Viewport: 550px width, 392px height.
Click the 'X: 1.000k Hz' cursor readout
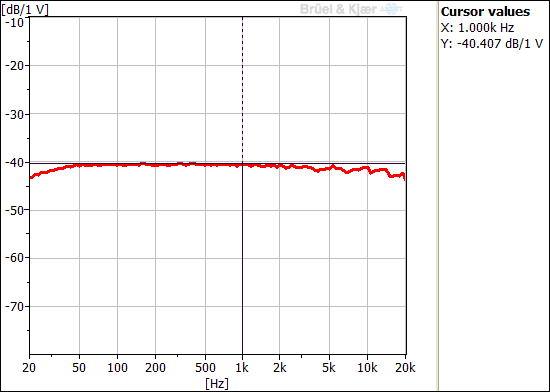(x=477, y=28)
